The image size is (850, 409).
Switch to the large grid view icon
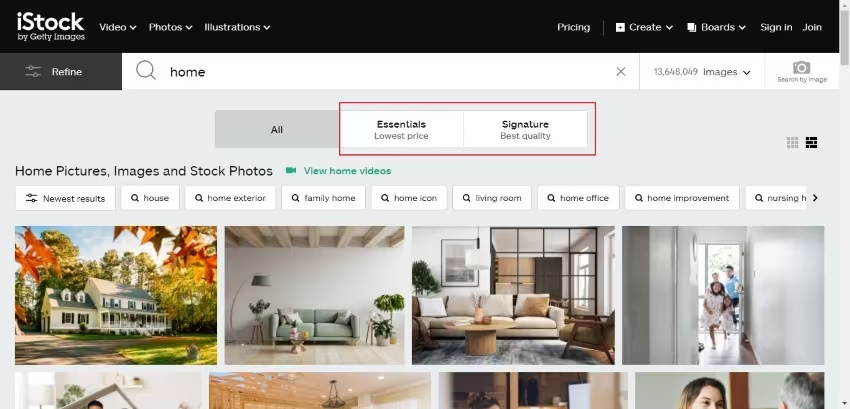793,143
